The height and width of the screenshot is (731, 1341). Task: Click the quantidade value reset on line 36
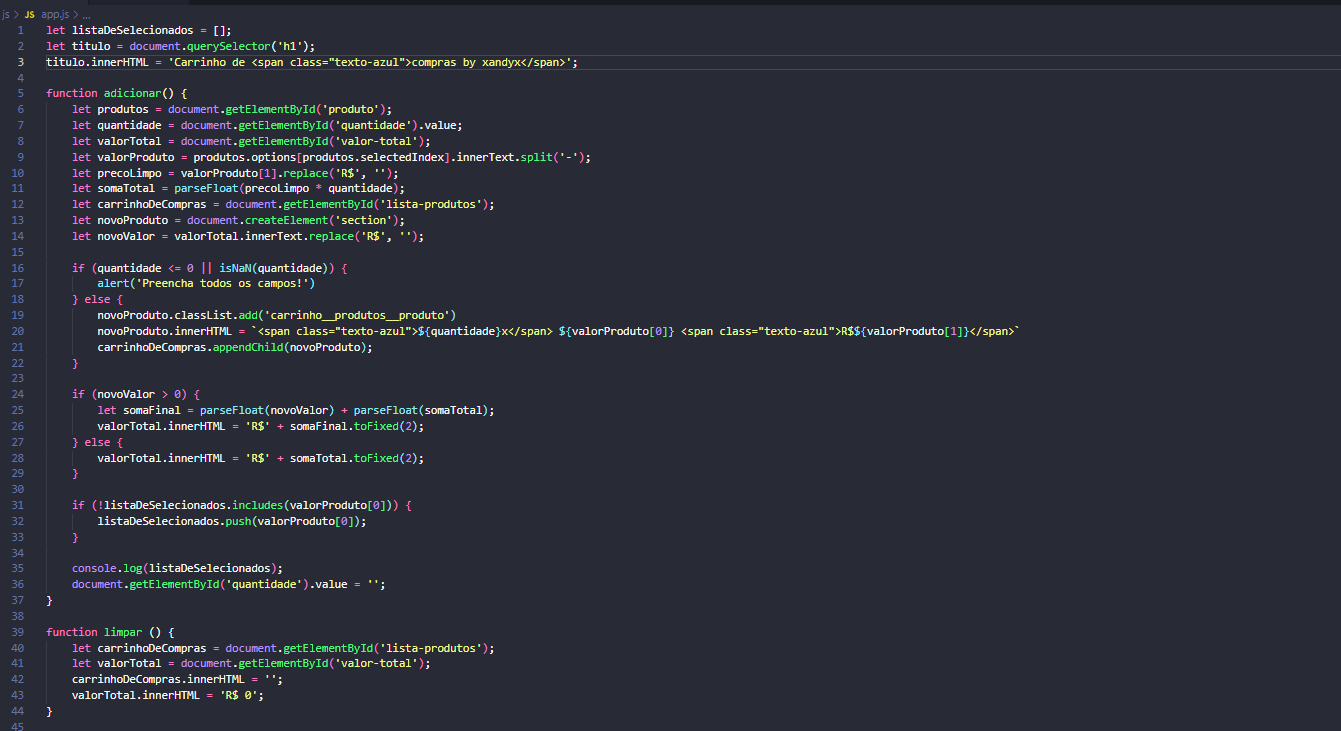tap(228, 584)
